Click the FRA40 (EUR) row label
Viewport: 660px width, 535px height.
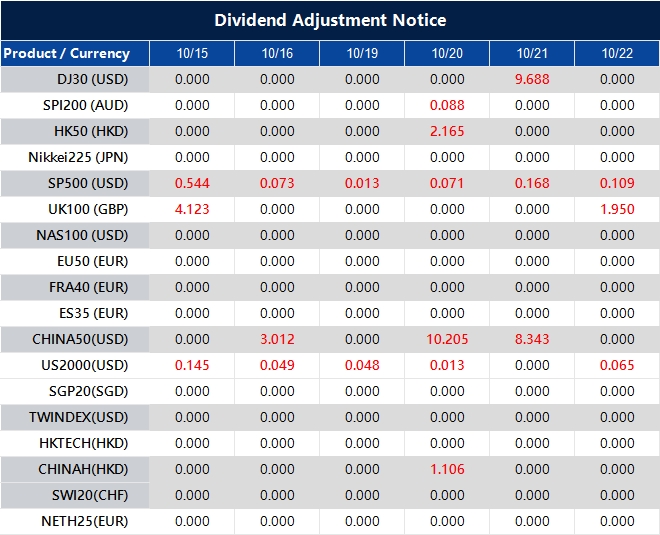(88, 287)
